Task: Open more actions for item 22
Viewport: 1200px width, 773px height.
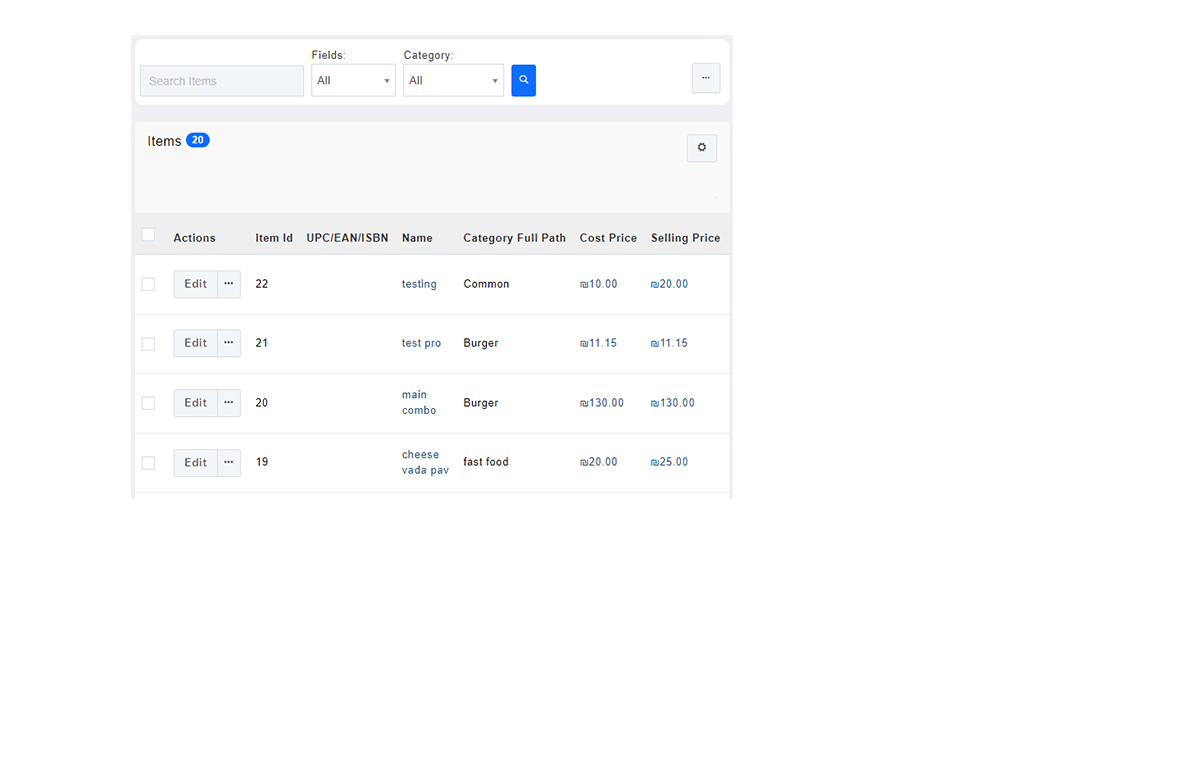Action: click(x=229, y=284)
